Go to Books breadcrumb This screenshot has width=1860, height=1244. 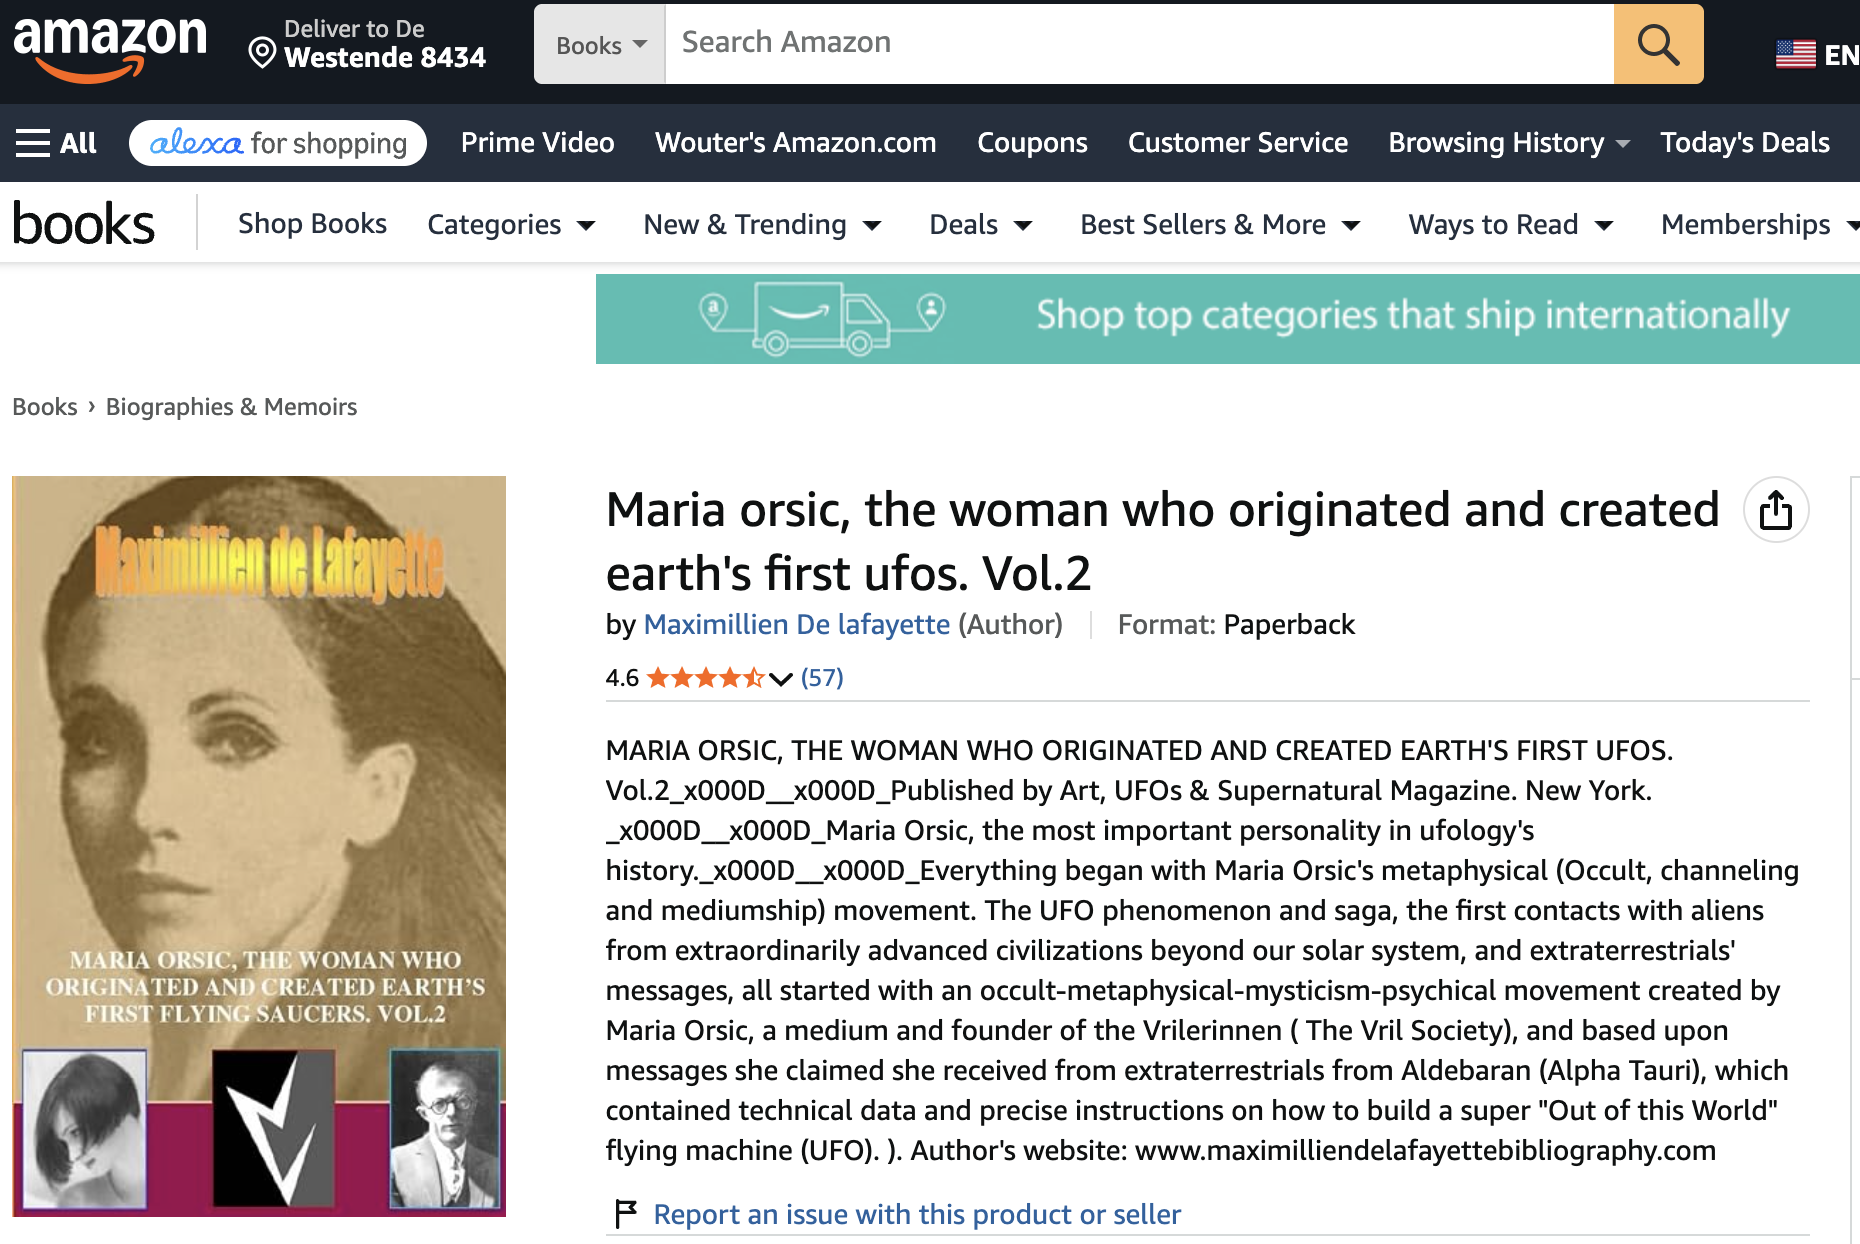tap(45, 407)
